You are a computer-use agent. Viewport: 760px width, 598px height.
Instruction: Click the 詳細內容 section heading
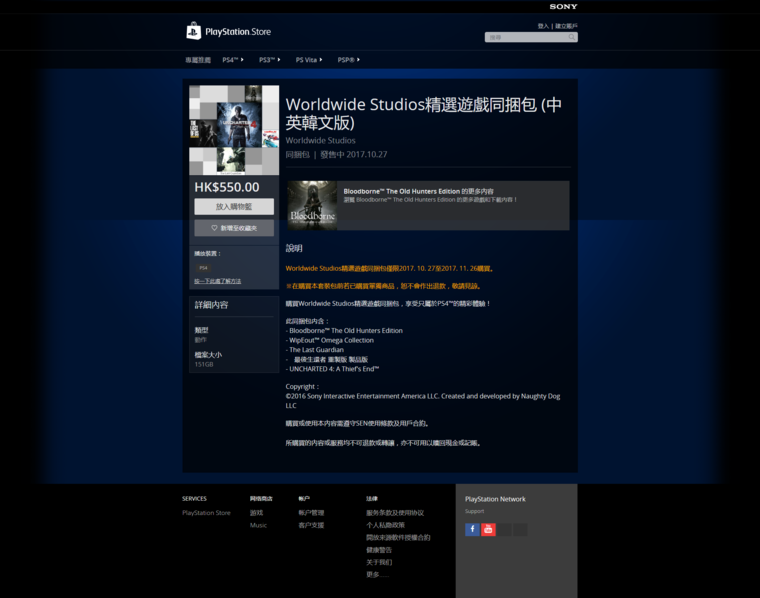211,305
